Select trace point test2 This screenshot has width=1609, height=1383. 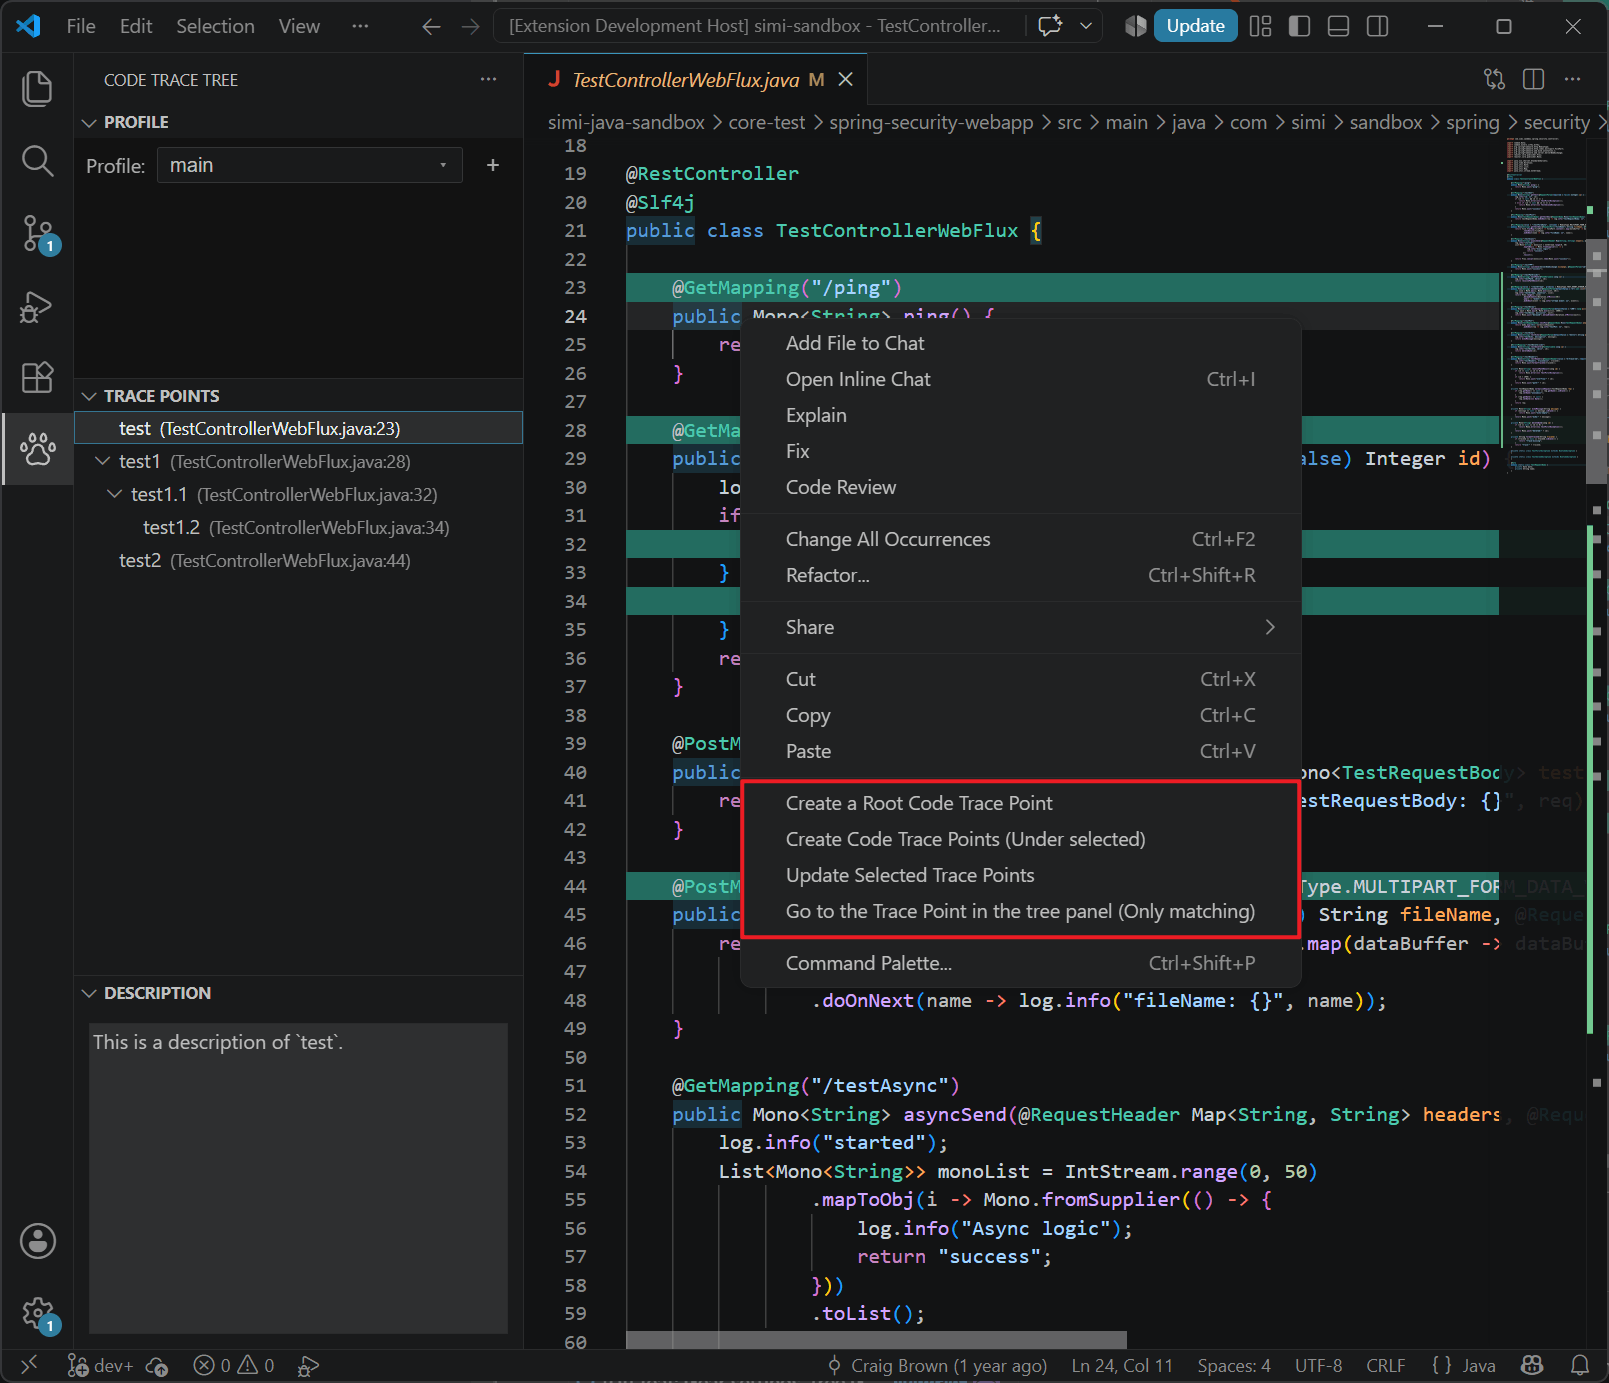[298, 560]
